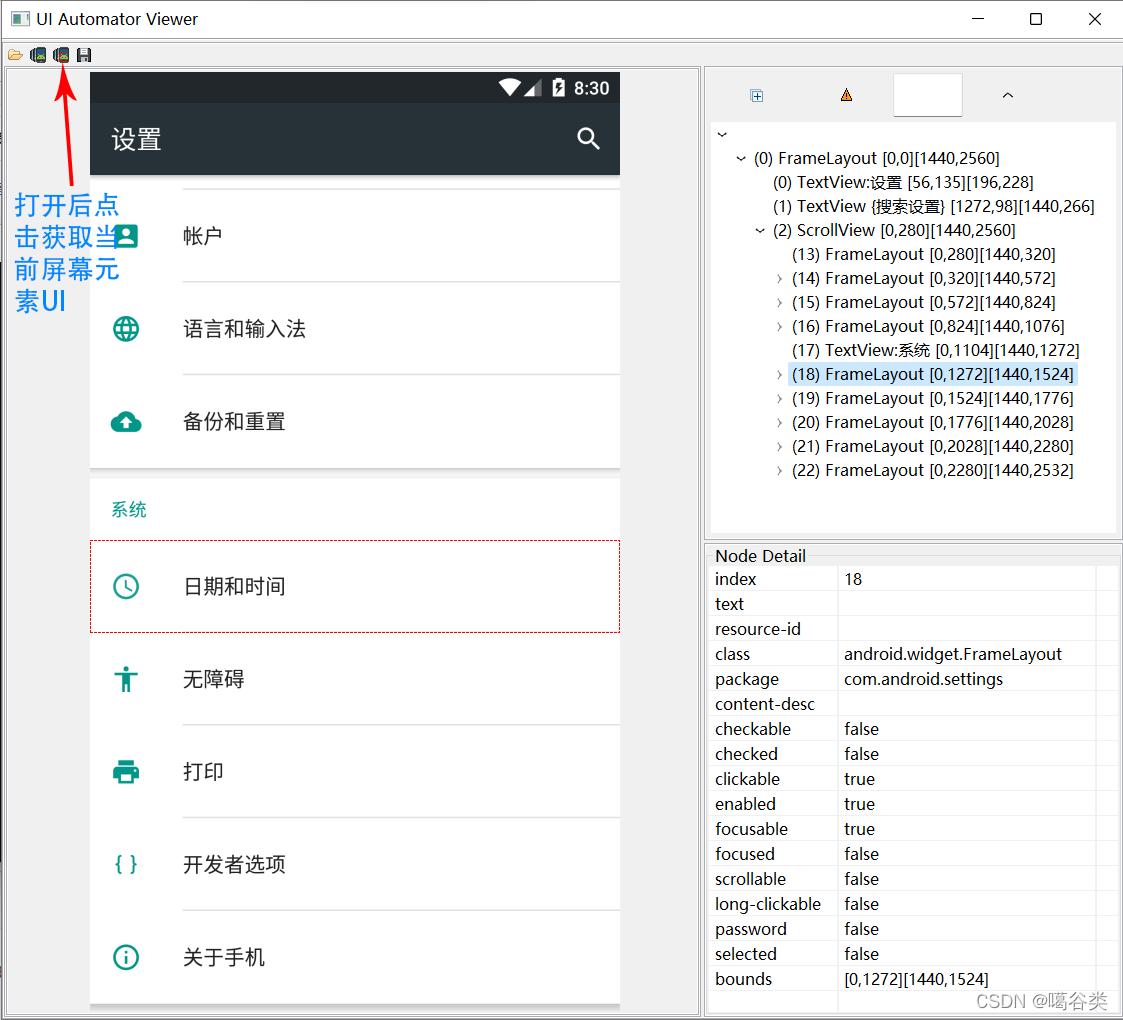Click the Device Screenshot uiautomator dump icon
Image resolution: width=1123 pixels, height=1020 pixels.
pos(38,55)
